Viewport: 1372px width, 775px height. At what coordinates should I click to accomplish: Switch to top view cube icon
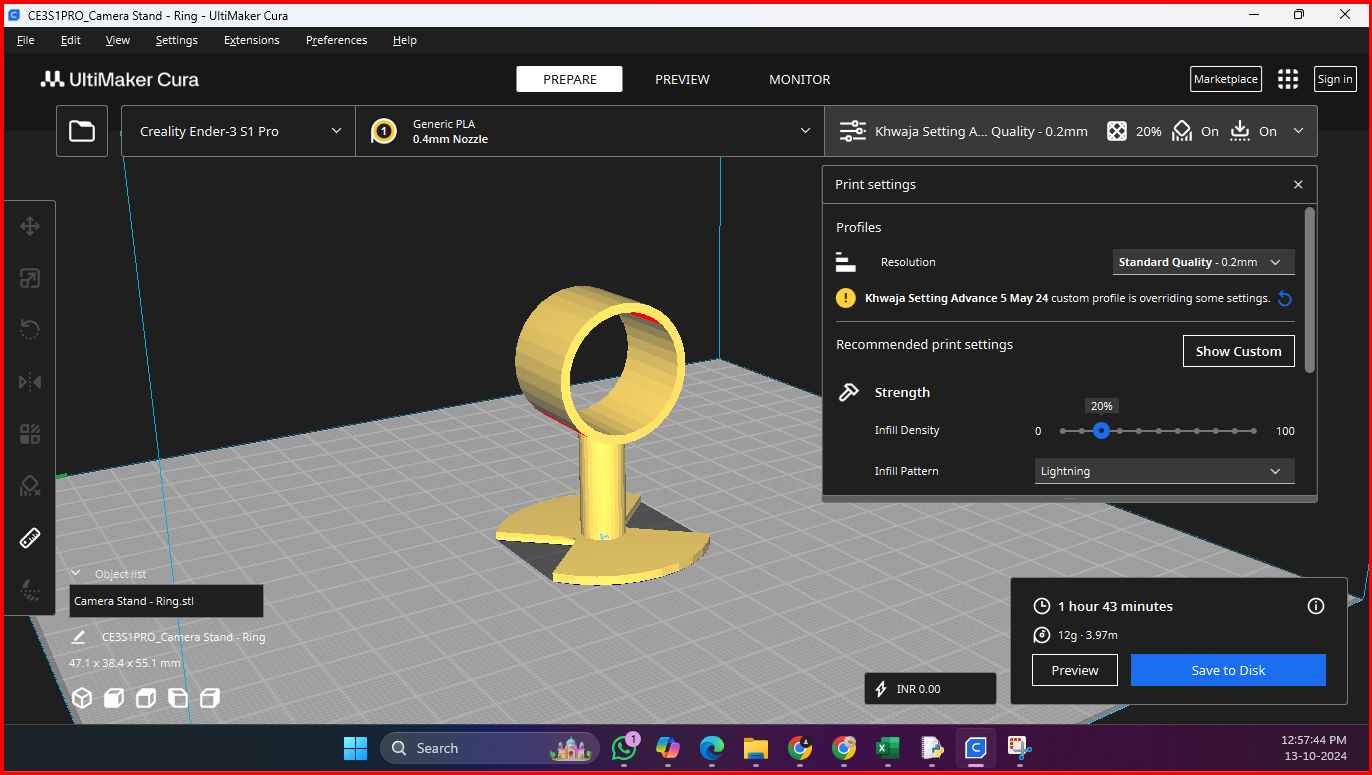point(146,698)
